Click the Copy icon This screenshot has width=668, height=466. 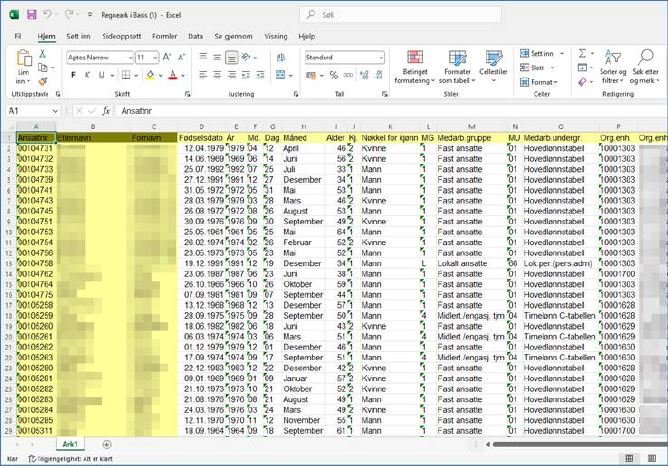point(43,67)
